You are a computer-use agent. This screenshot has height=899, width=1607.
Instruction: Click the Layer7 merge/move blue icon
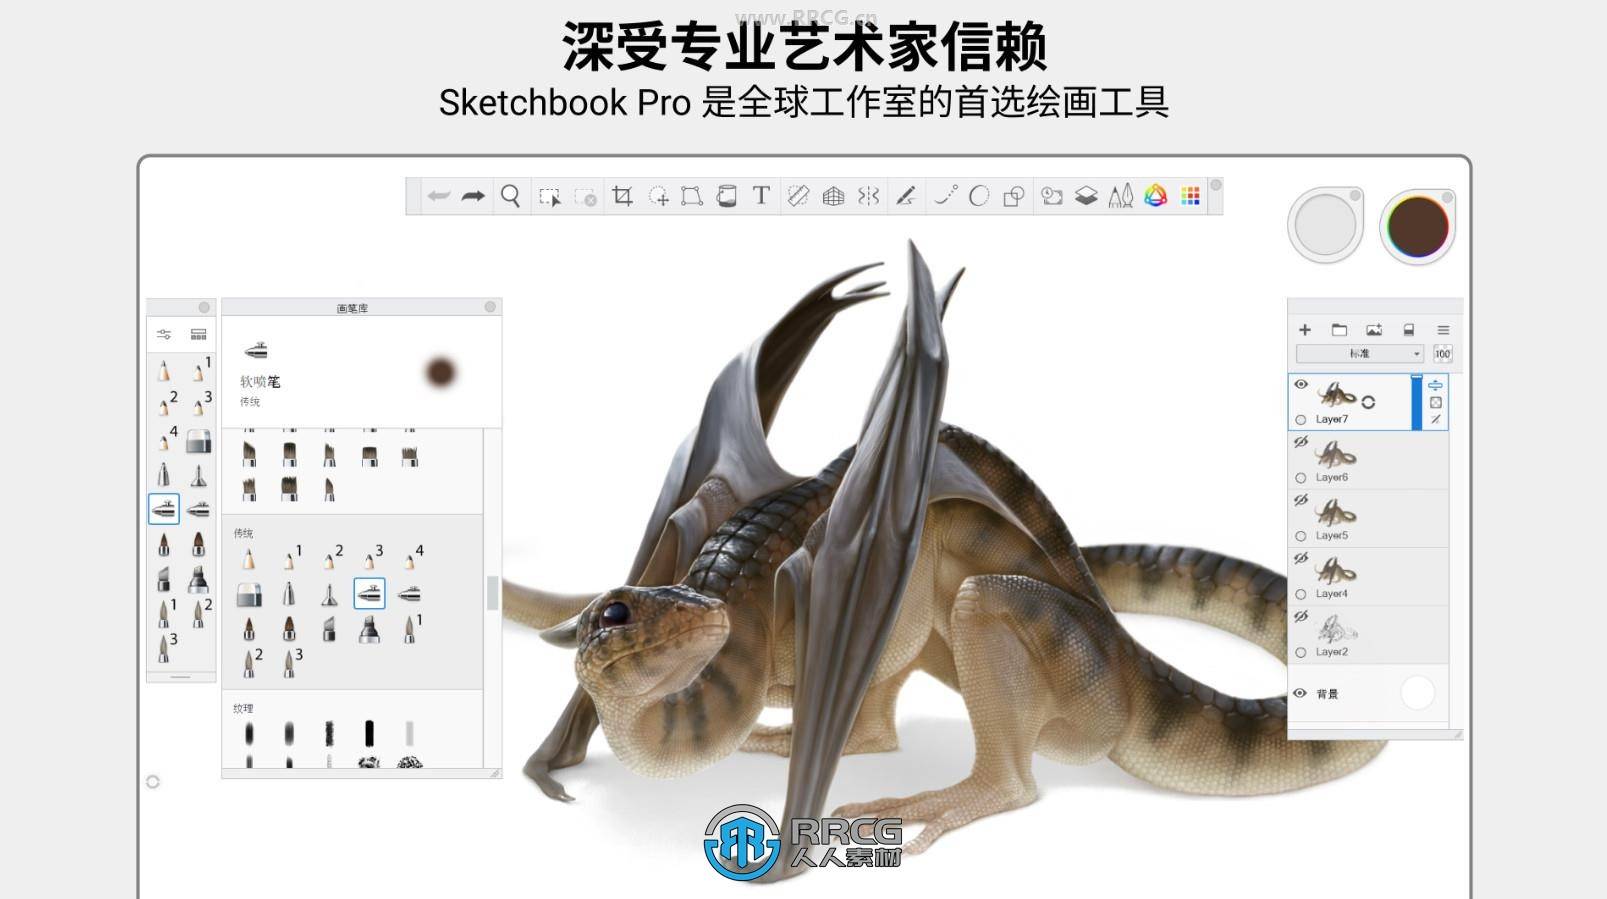pyautogui.click(x=1435, y=385)
